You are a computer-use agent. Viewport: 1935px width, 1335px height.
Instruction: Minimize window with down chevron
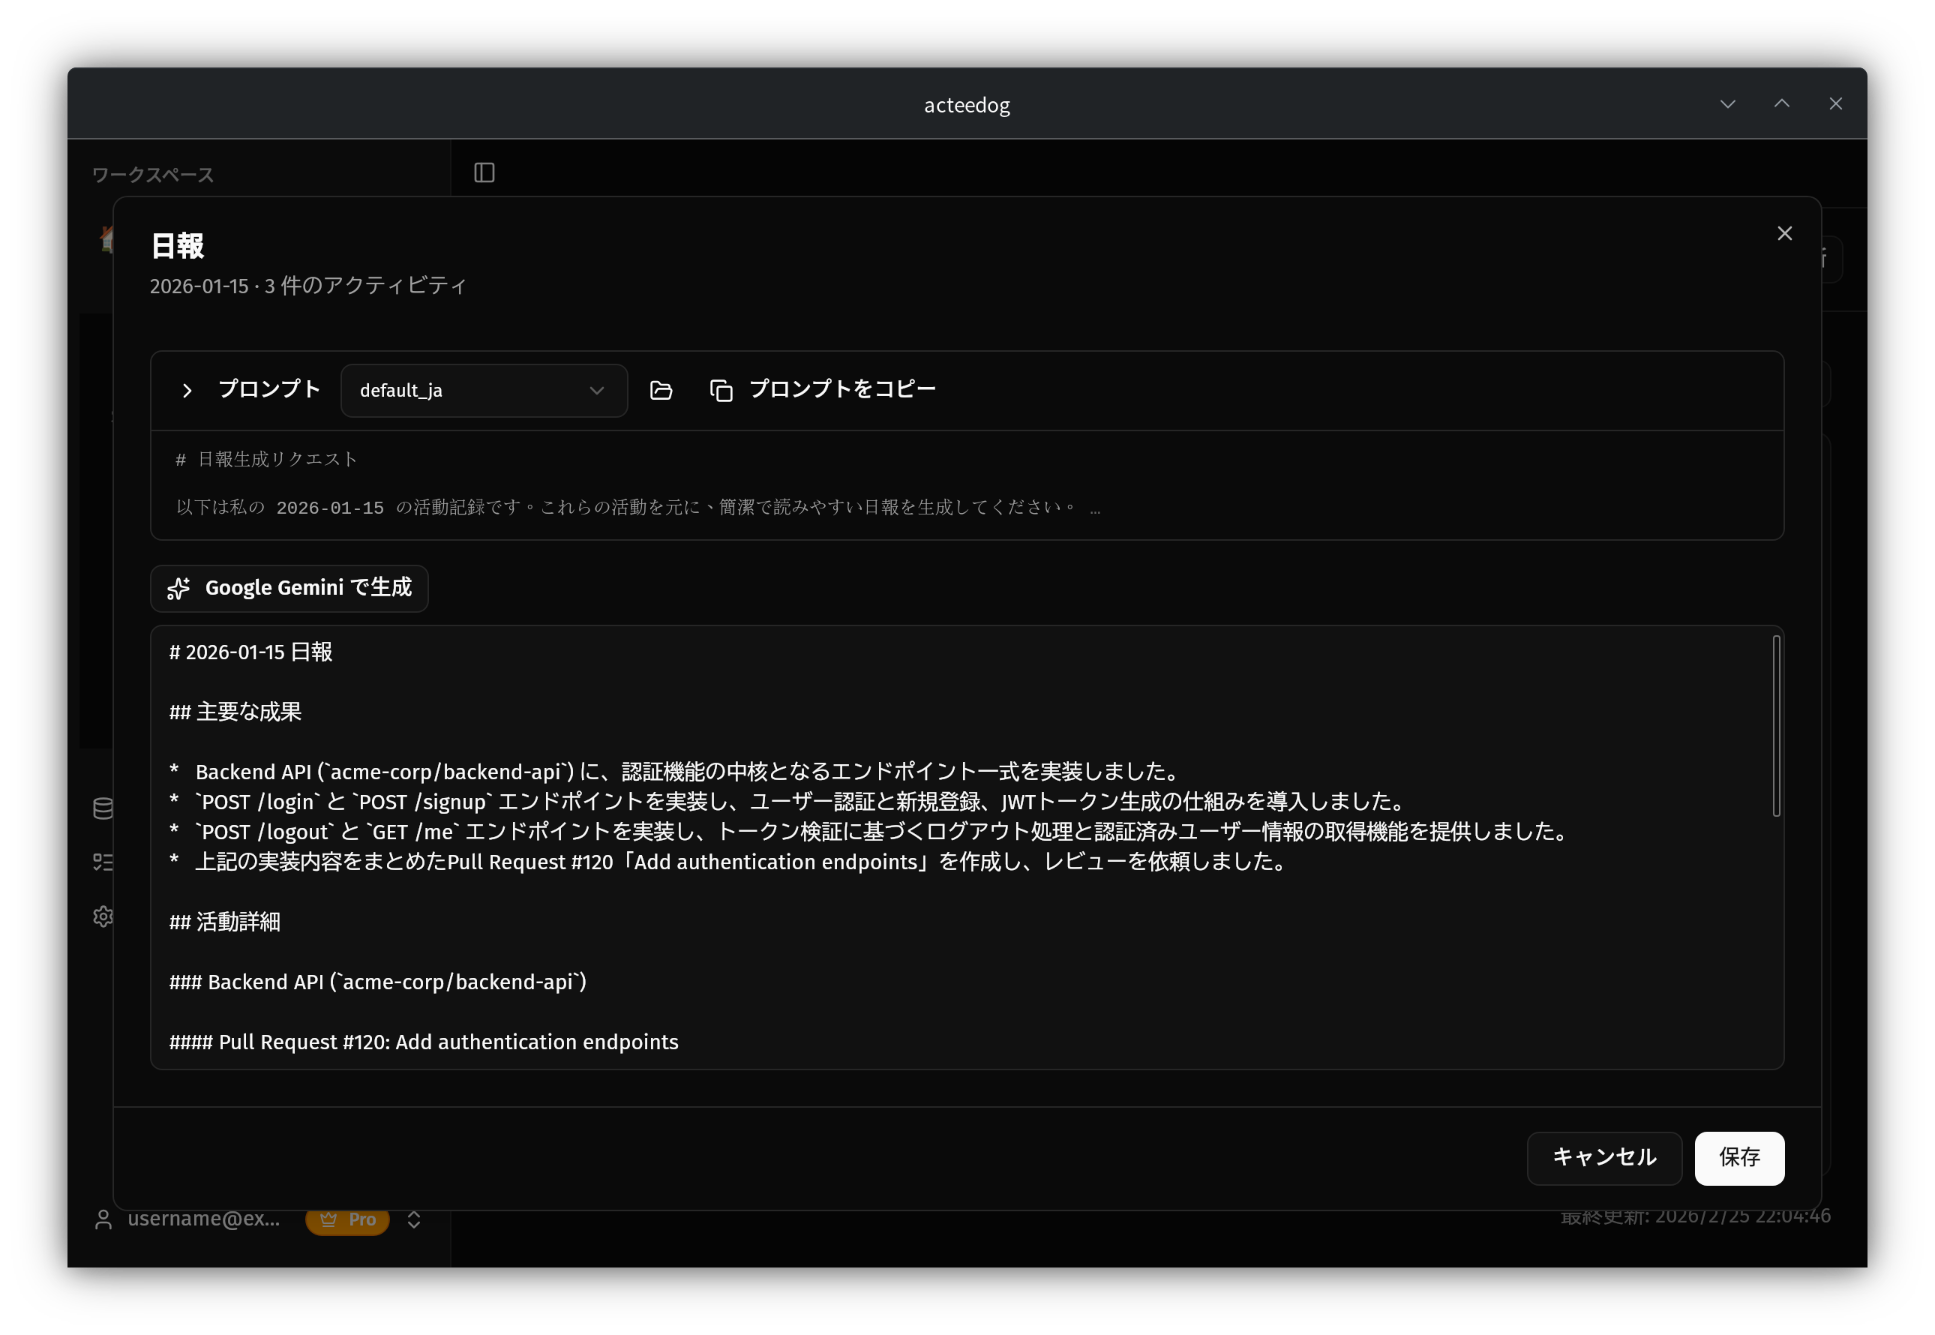coord(1728,104)
